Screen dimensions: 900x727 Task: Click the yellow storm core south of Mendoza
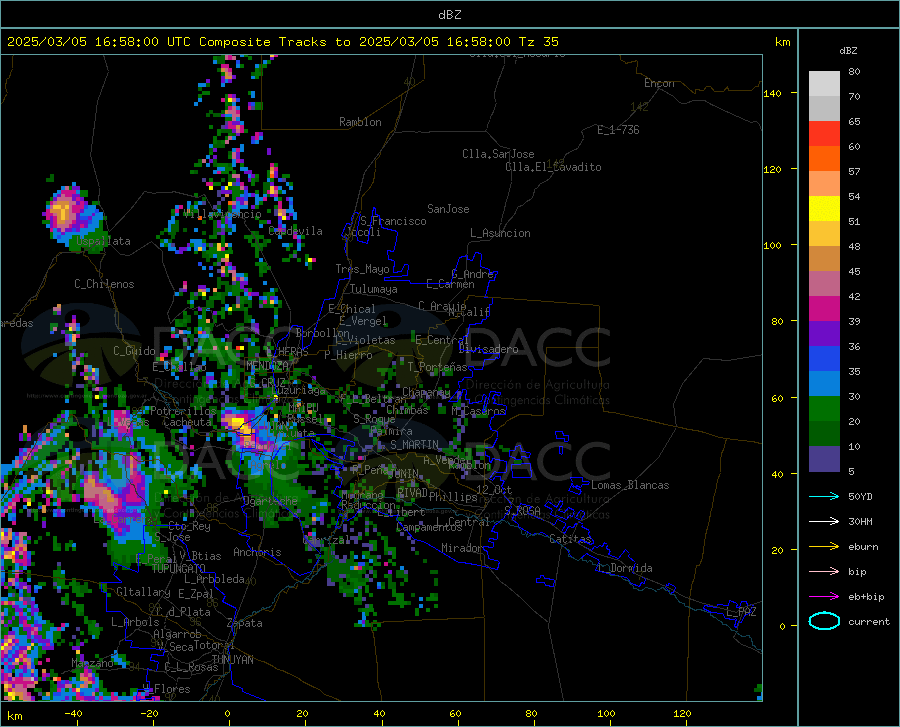click(x=239, y=424)
